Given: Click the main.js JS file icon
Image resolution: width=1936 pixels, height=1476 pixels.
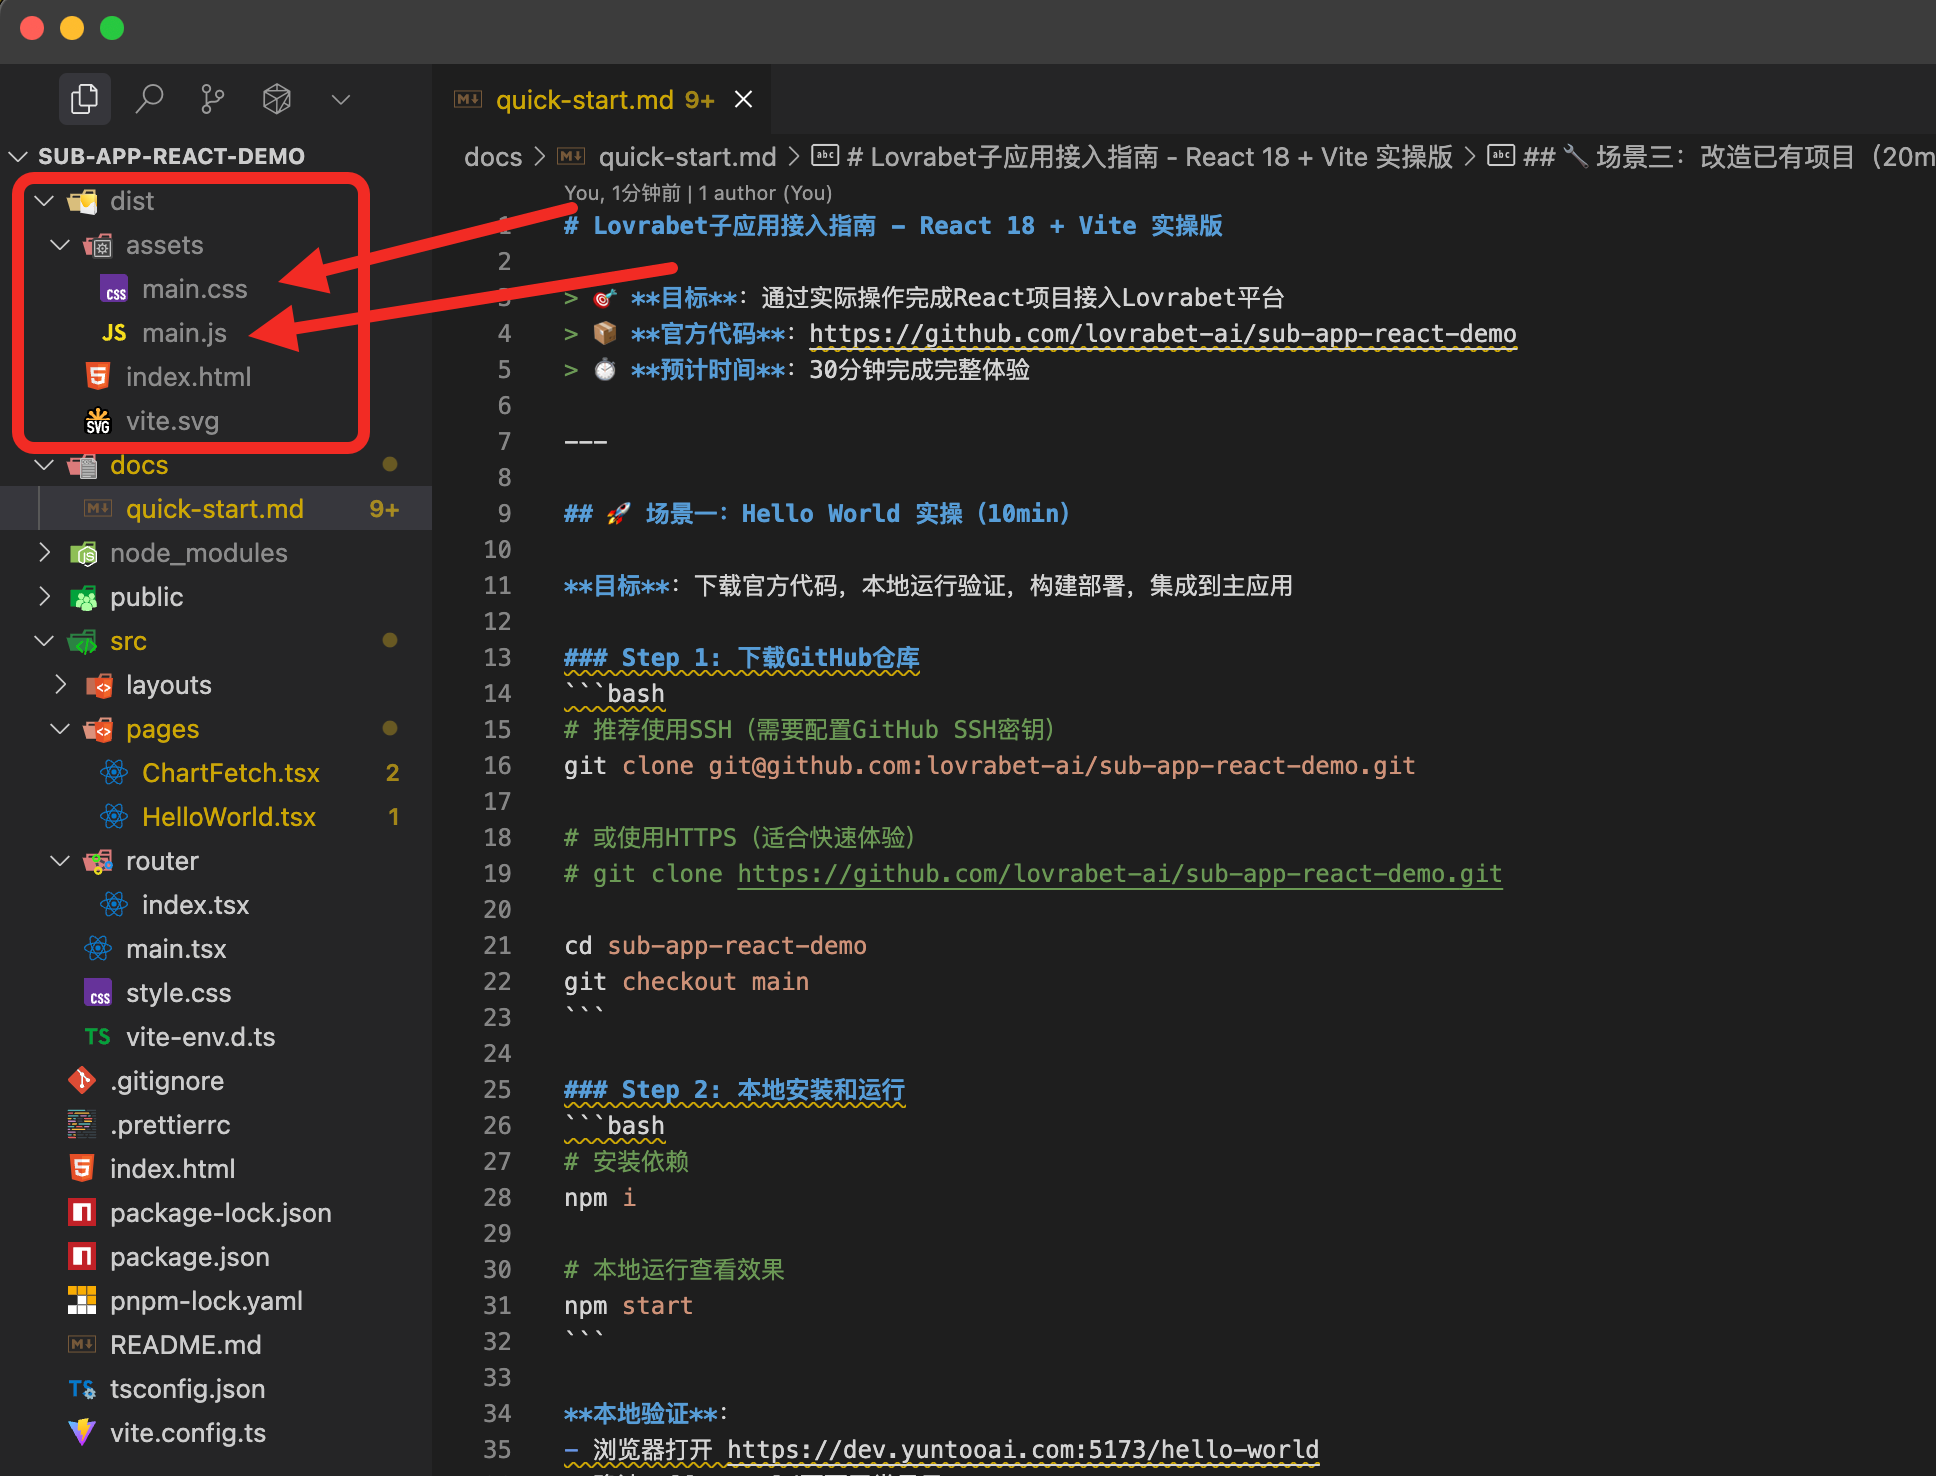Looking at the screenshot, I should 114,333.
